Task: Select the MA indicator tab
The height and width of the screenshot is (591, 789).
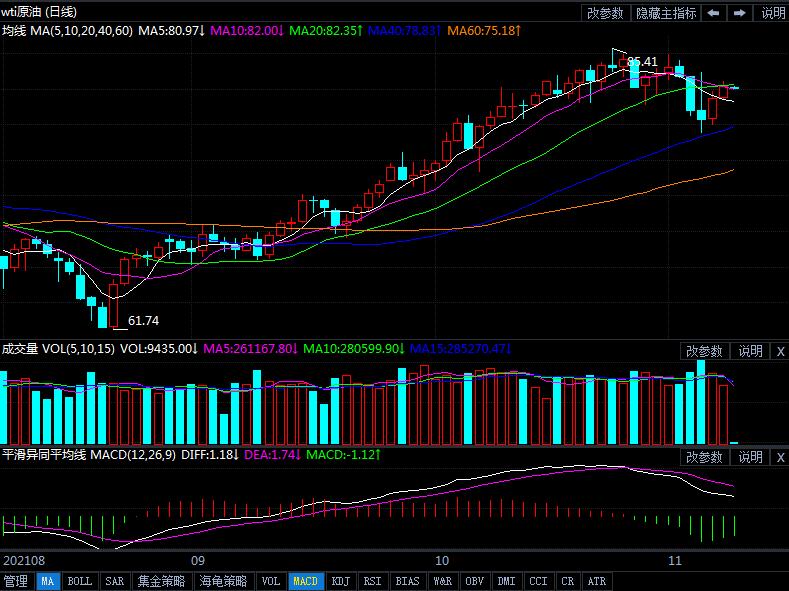Action: 48,581
